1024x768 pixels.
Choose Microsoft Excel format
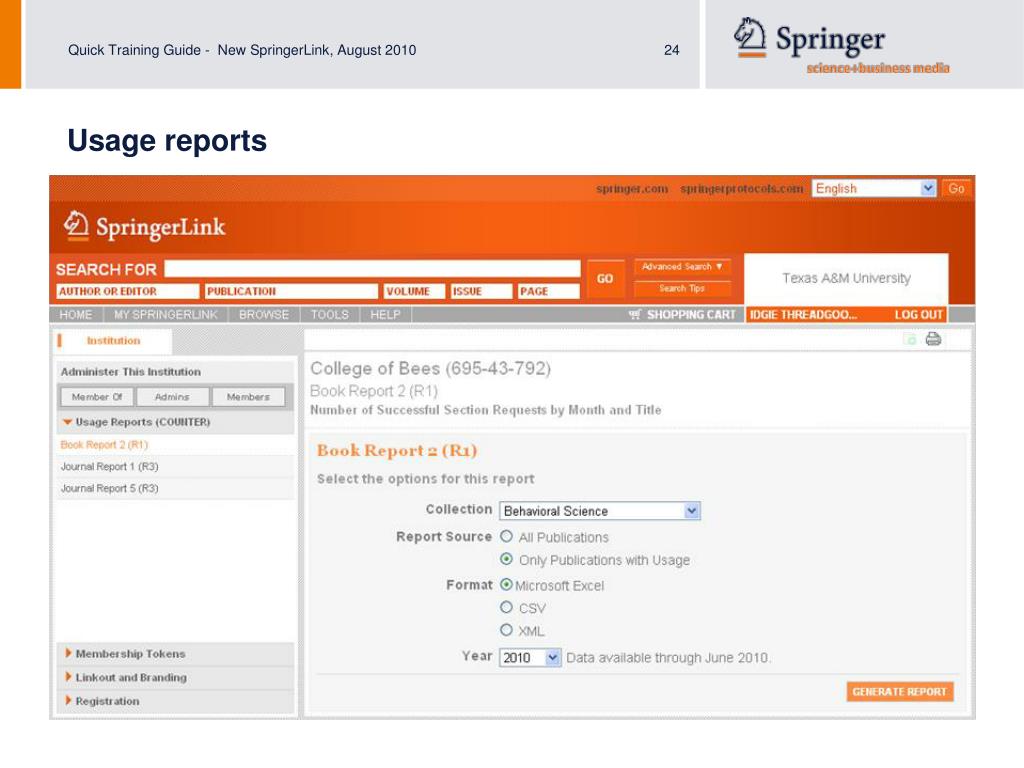(506, 584)
